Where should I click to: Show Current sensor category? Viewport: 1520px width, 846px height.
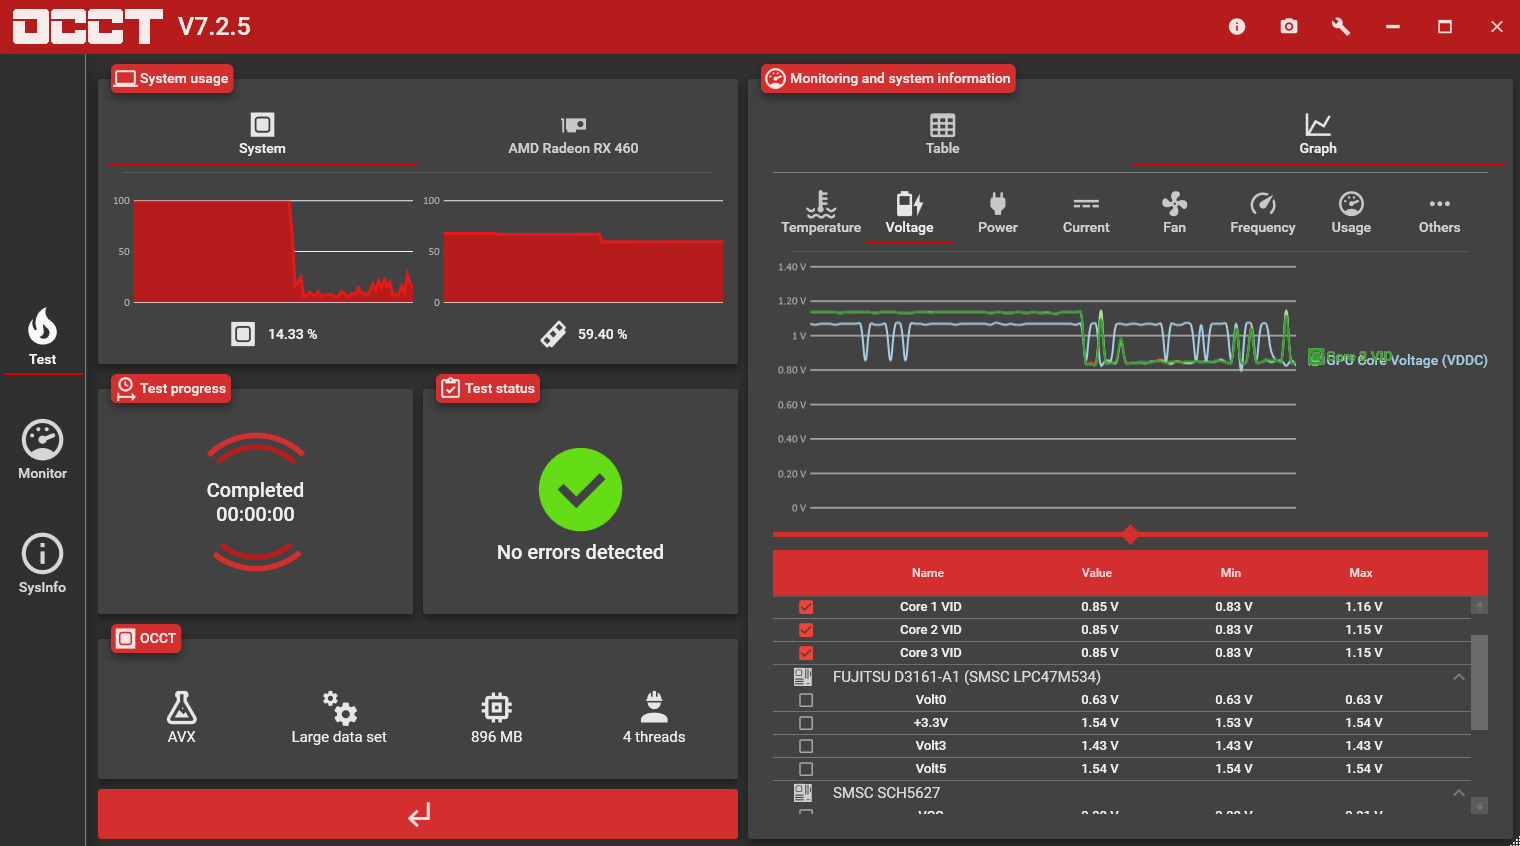click(1086, 212)
